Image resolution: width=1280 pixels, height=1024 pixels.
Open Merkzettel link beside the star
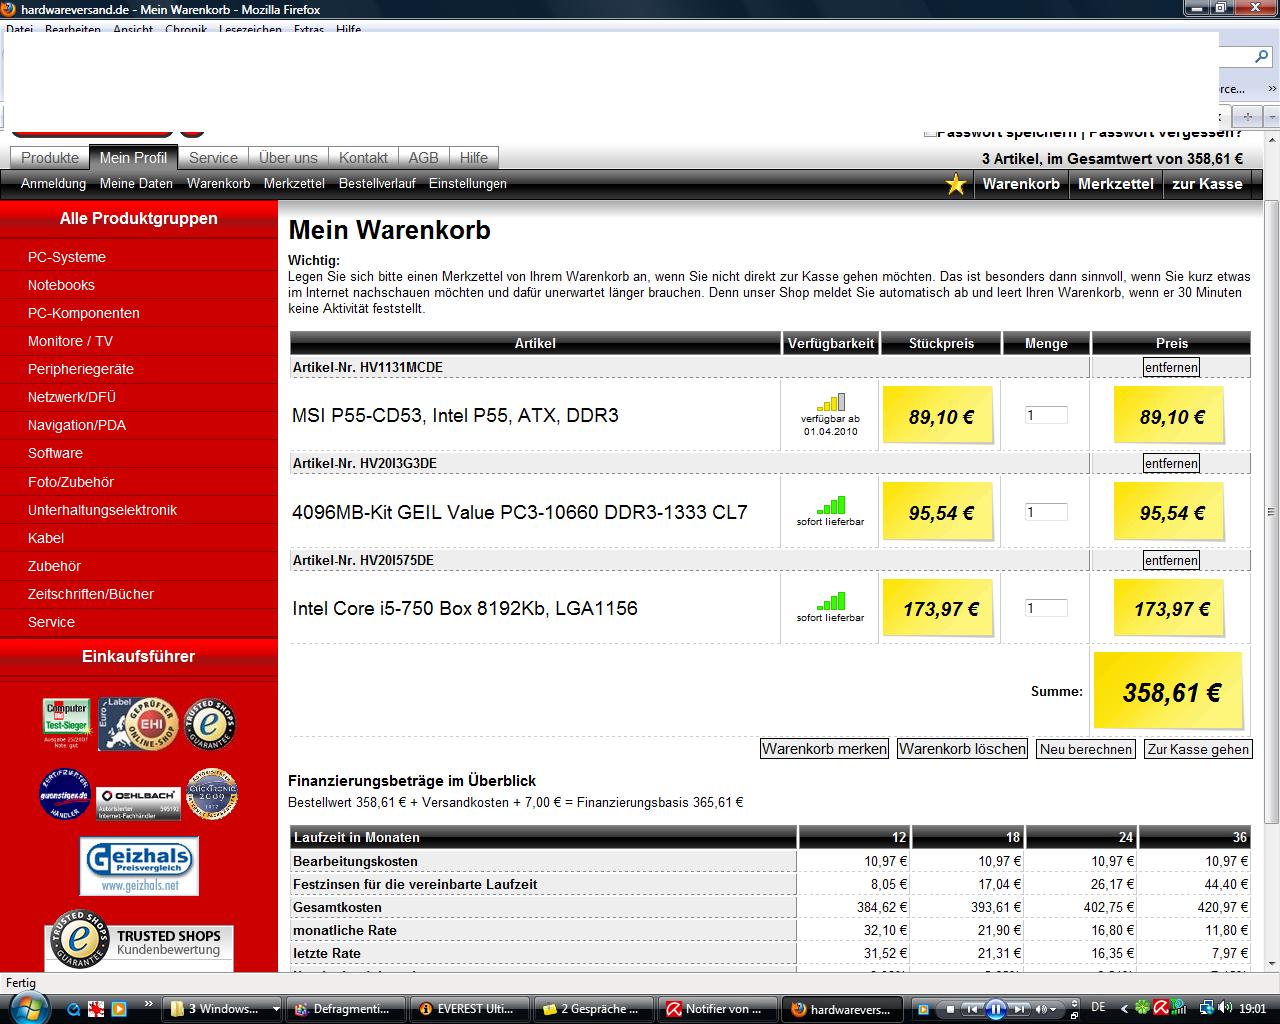(1116, 184)
